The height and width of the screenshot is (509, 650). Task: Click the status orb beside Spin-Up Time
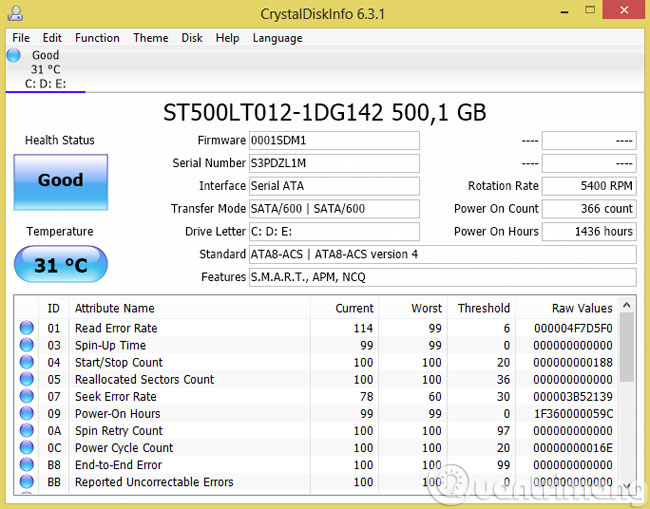[26, 345]
